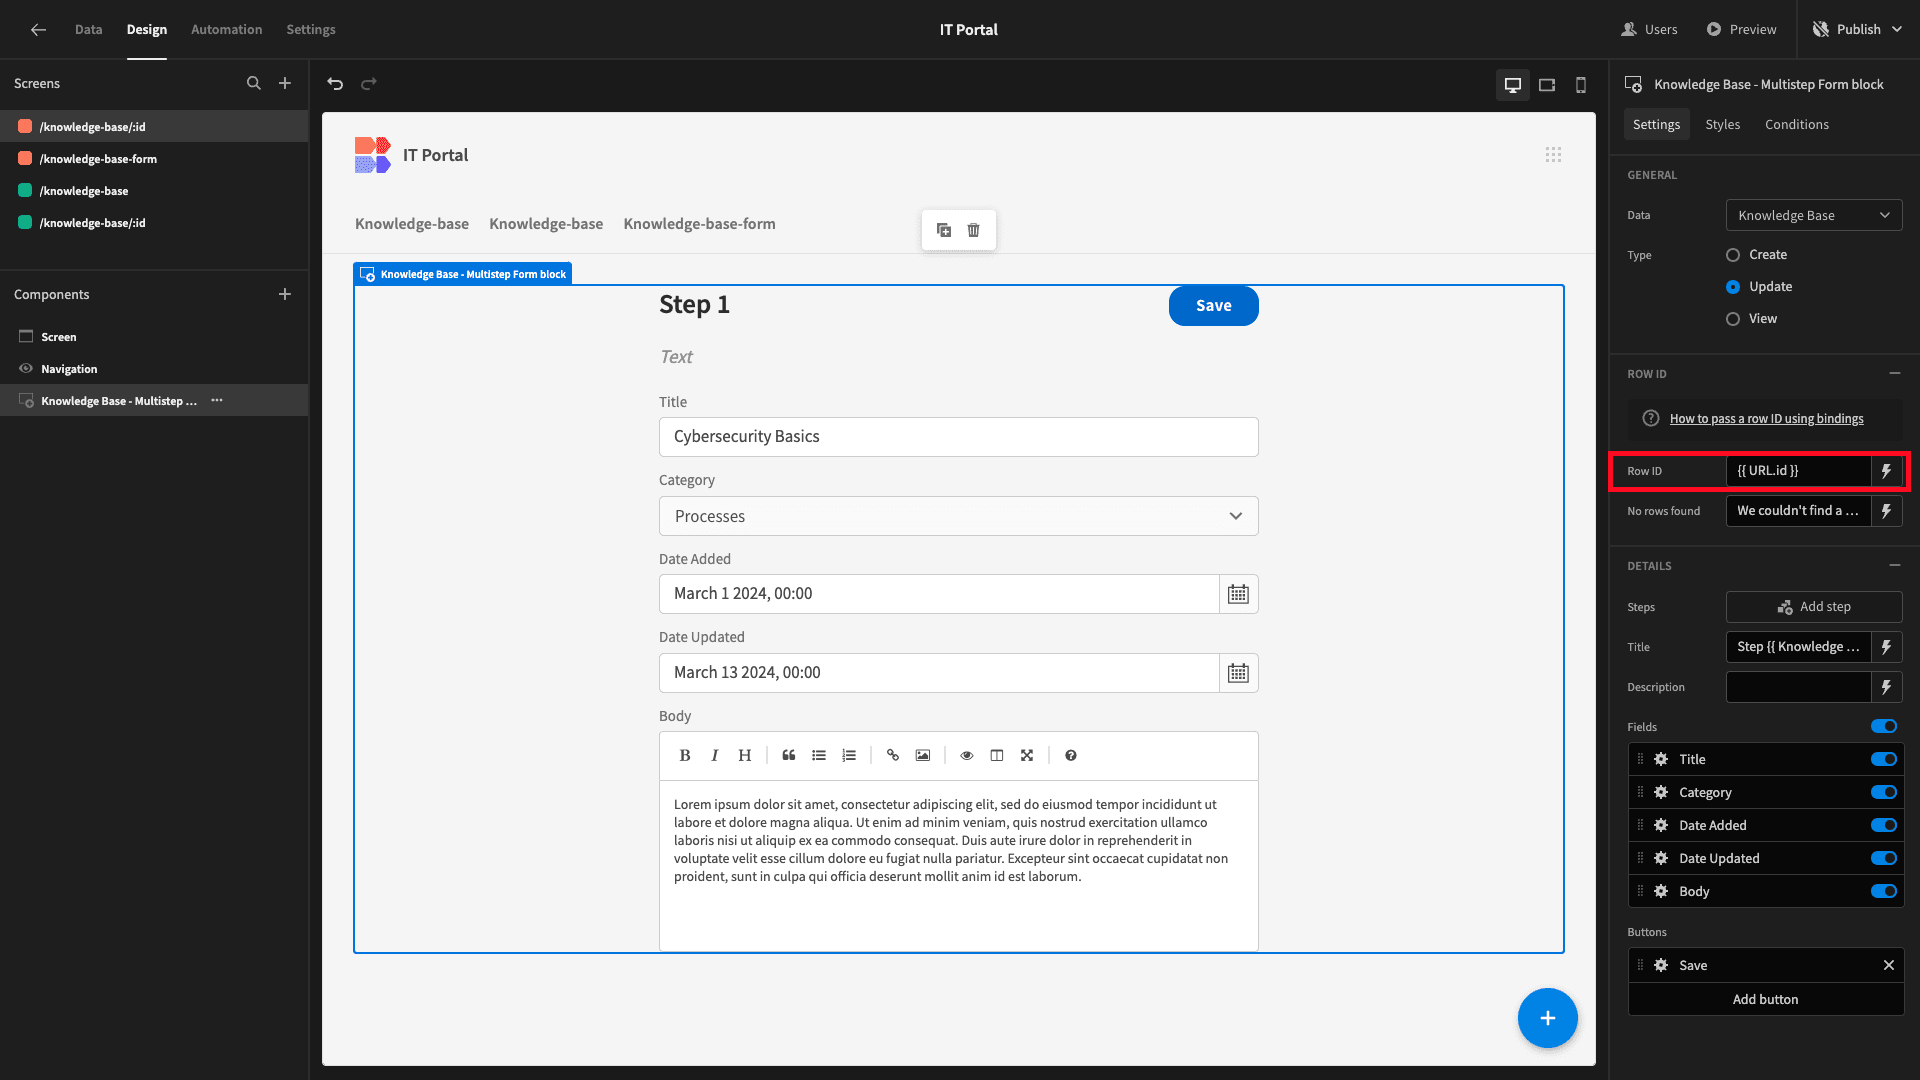
Task: Search screens with the magnifier icon
Action: click(254, 84)
